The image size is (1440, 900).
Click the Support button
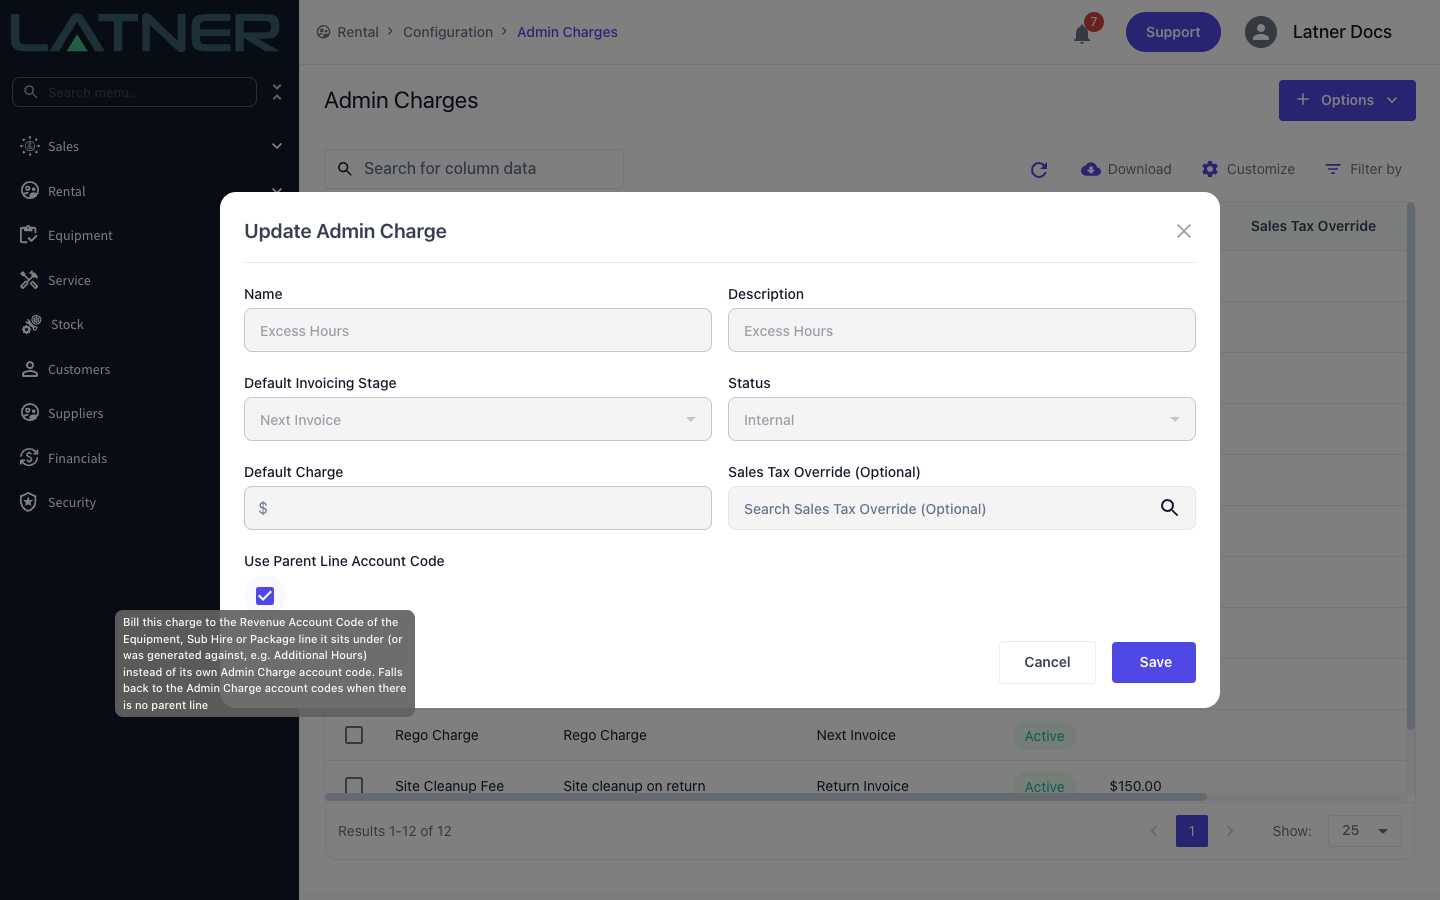pyautogui.click(x=1173, y=32)
